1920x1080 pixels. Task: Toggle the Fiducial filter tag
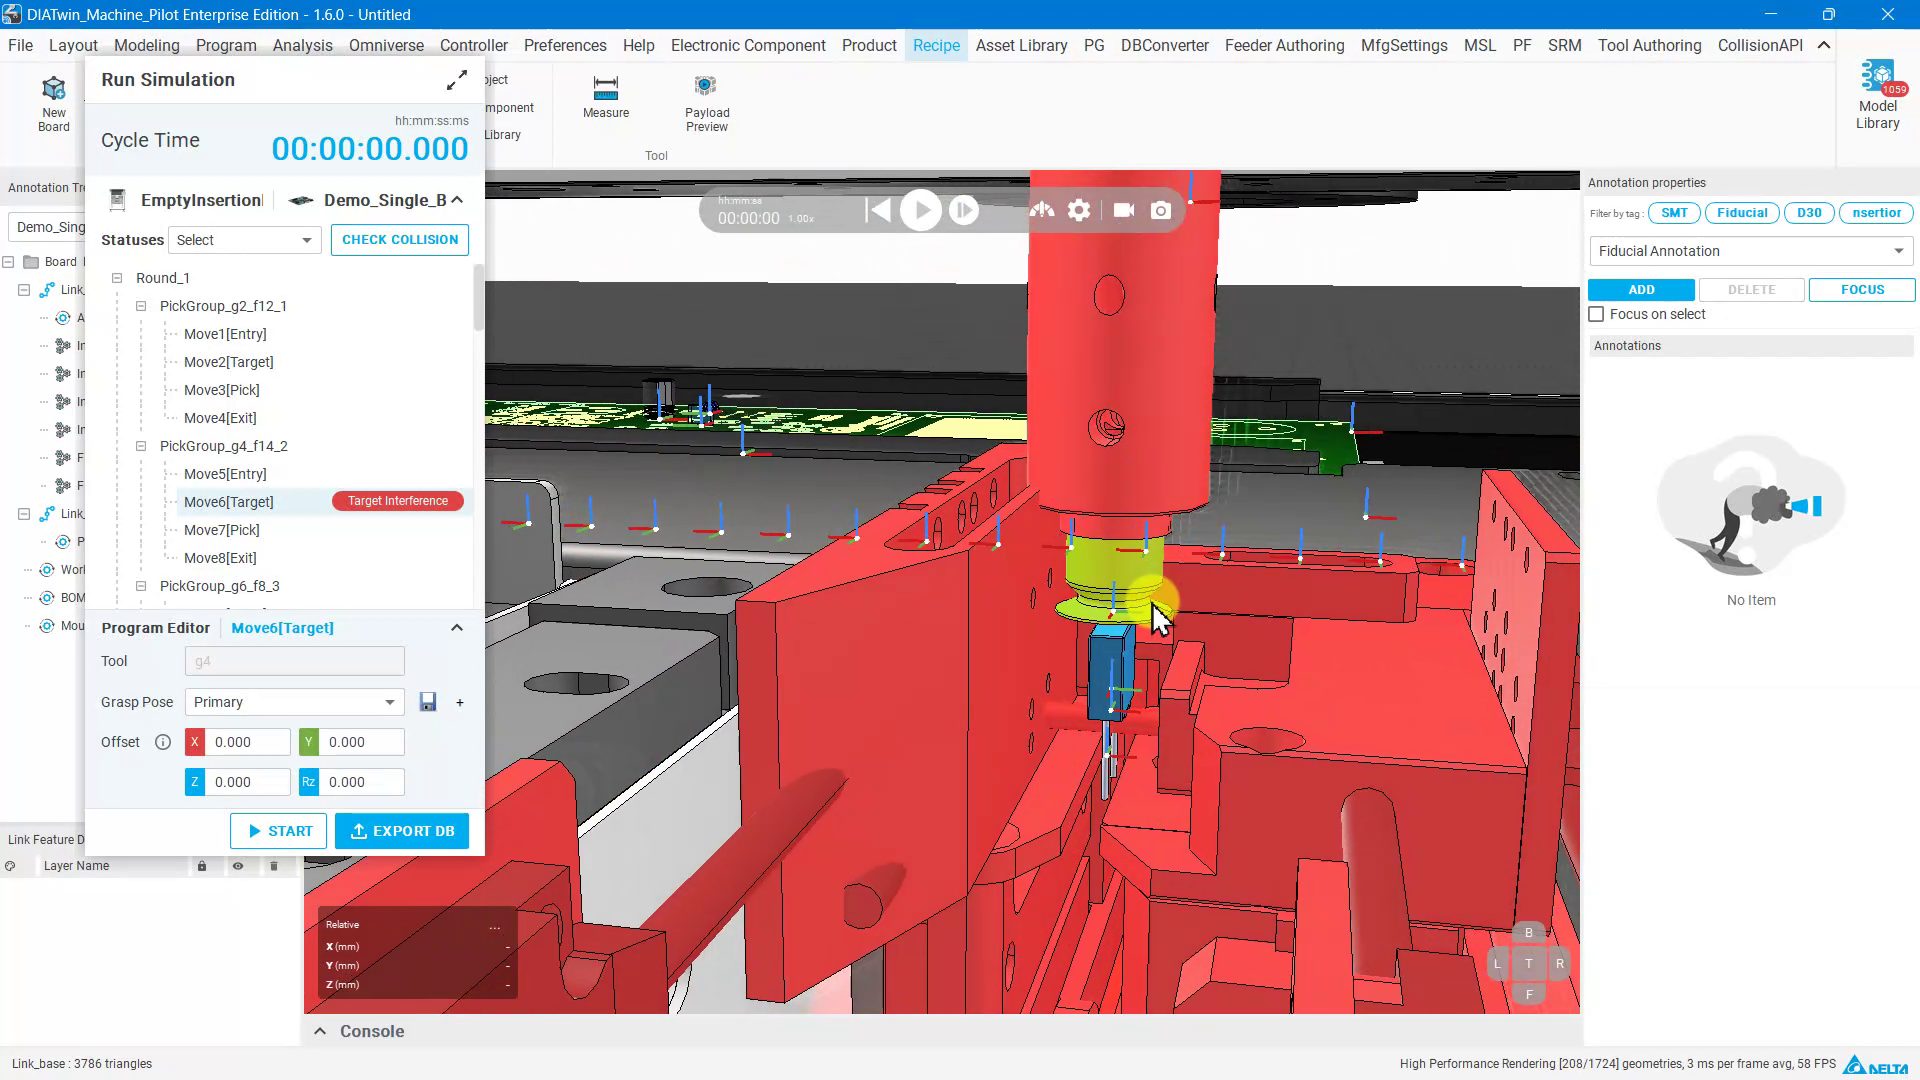coord(1742,213)
